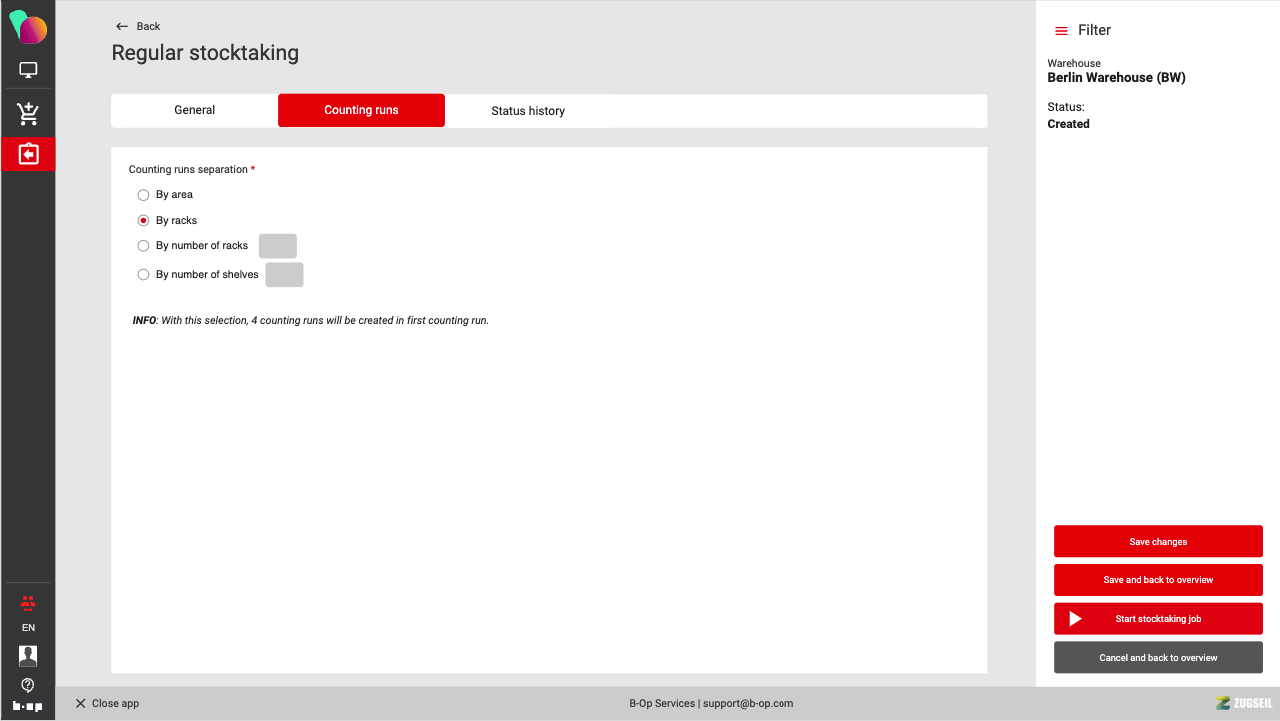
Task: Select the red stocktaking clipboard icon
Action: (28, 154)
